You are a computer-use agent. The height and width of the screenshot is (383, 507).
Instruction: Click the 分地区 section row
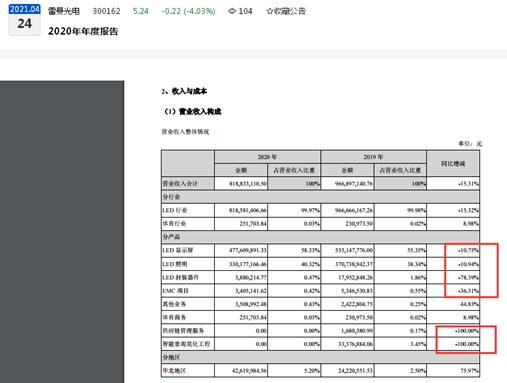(320, 357)
